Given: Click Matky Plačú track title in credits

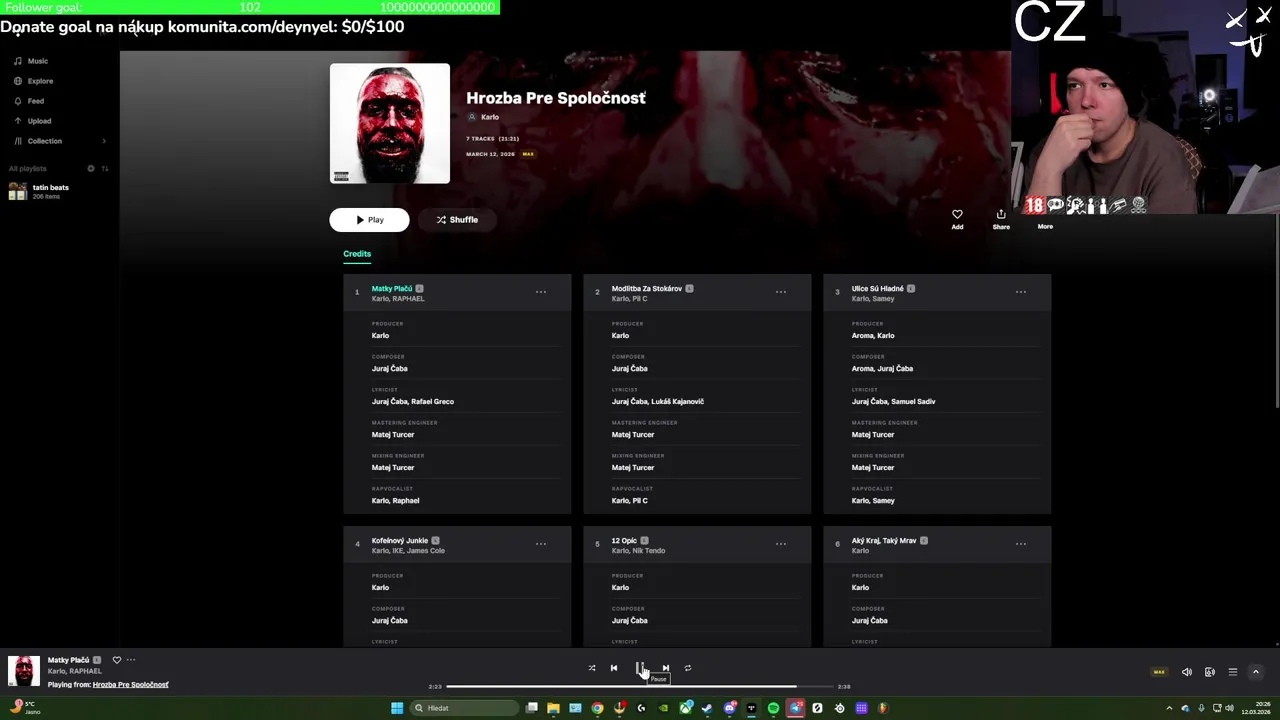Looking at the screenshot, I should (392, 288).
